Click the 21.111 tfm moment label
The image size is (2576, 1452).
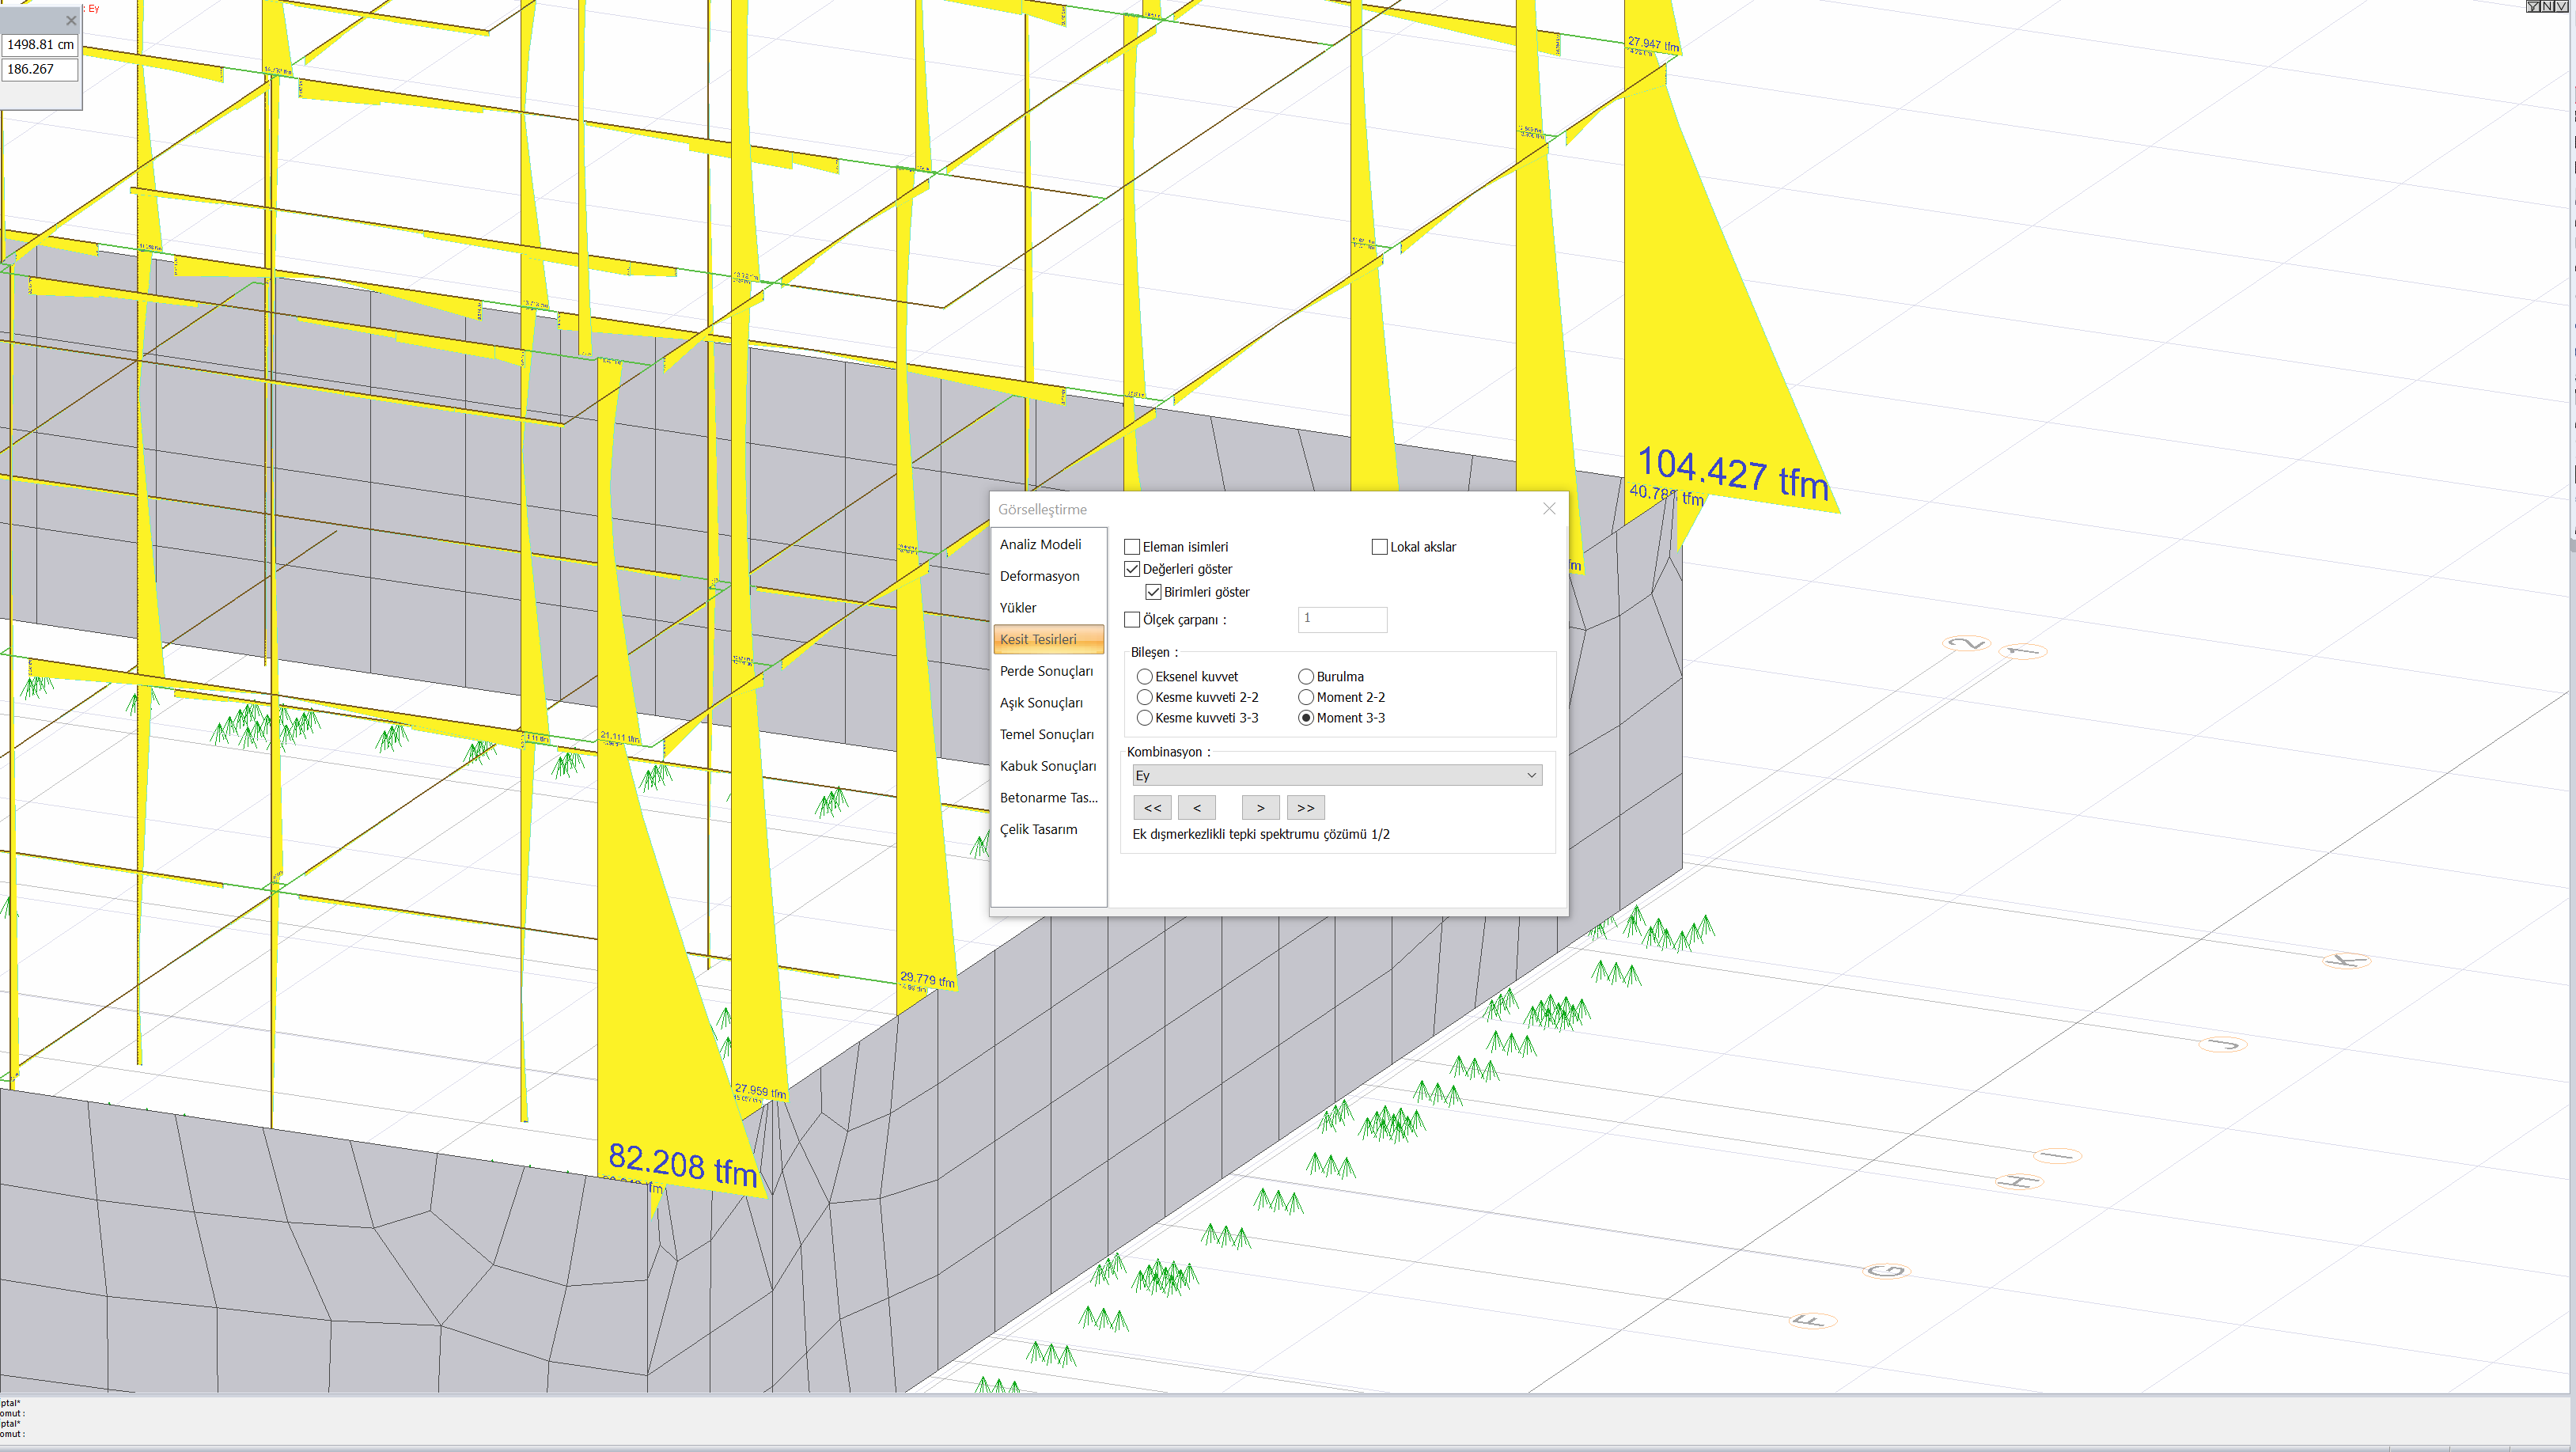pos(620,738)
